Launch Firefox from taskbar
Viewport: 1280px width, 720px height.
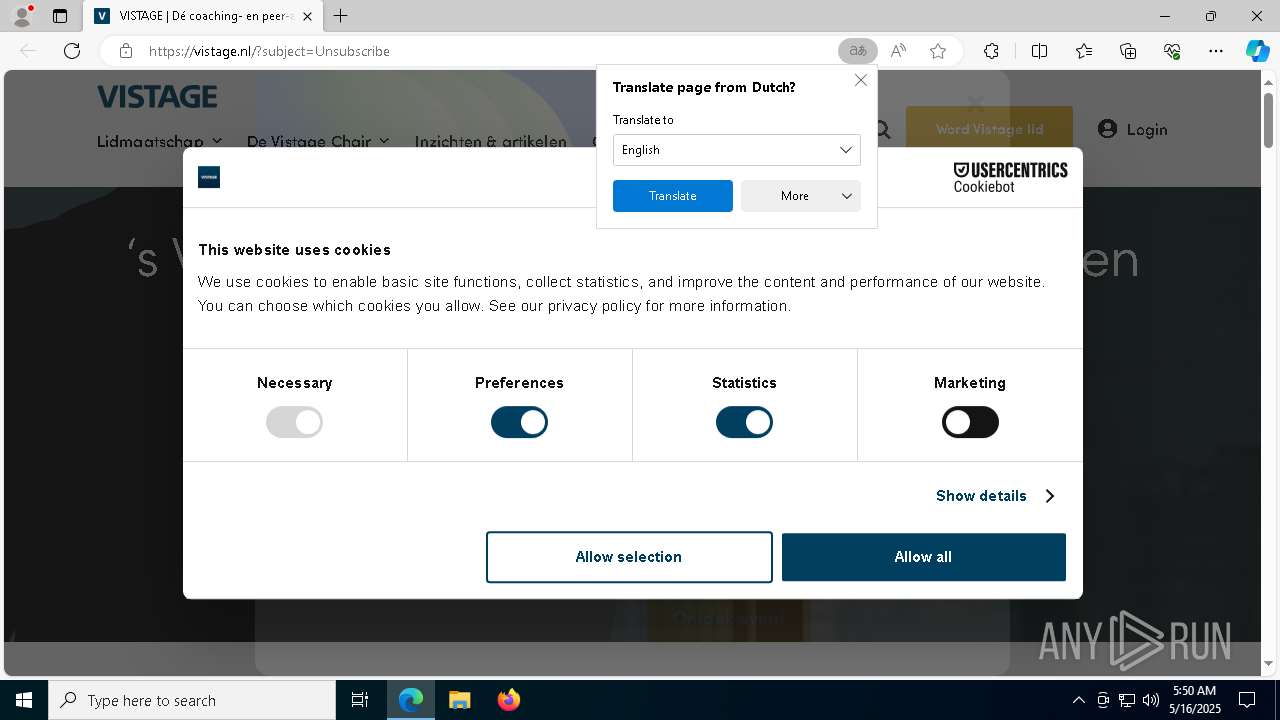(x=508, y=700)
